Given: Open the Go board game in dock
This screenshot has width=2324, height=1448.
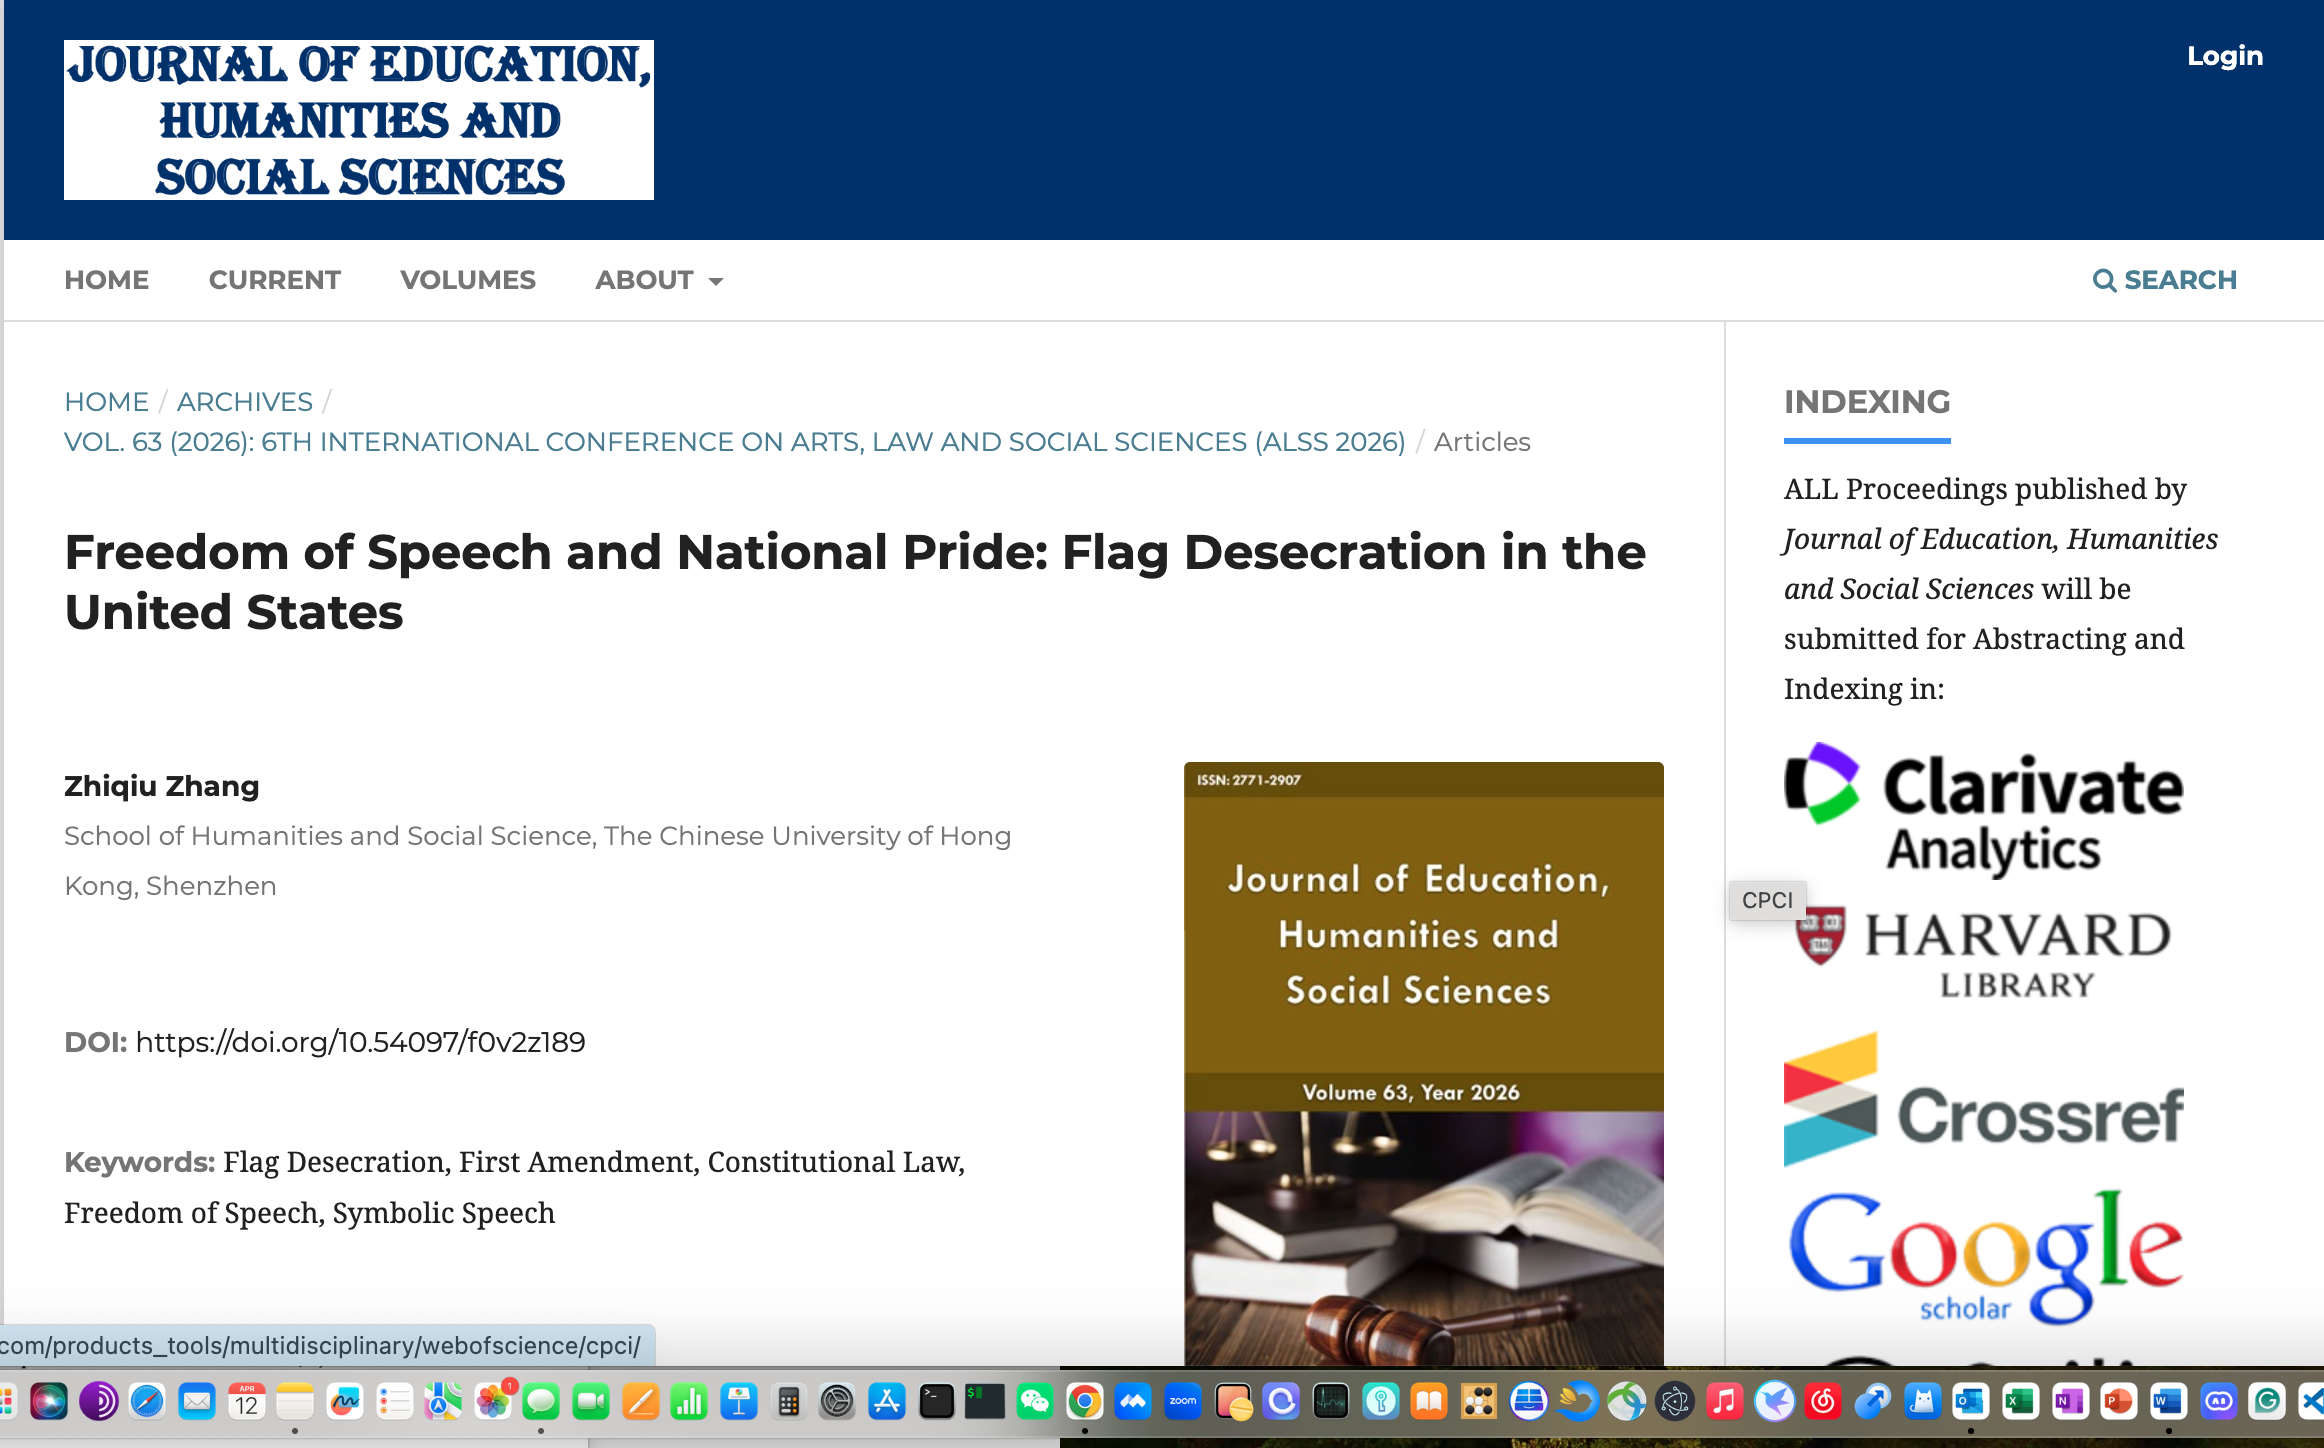Looking at the screenshot, I should 1479,1402.
